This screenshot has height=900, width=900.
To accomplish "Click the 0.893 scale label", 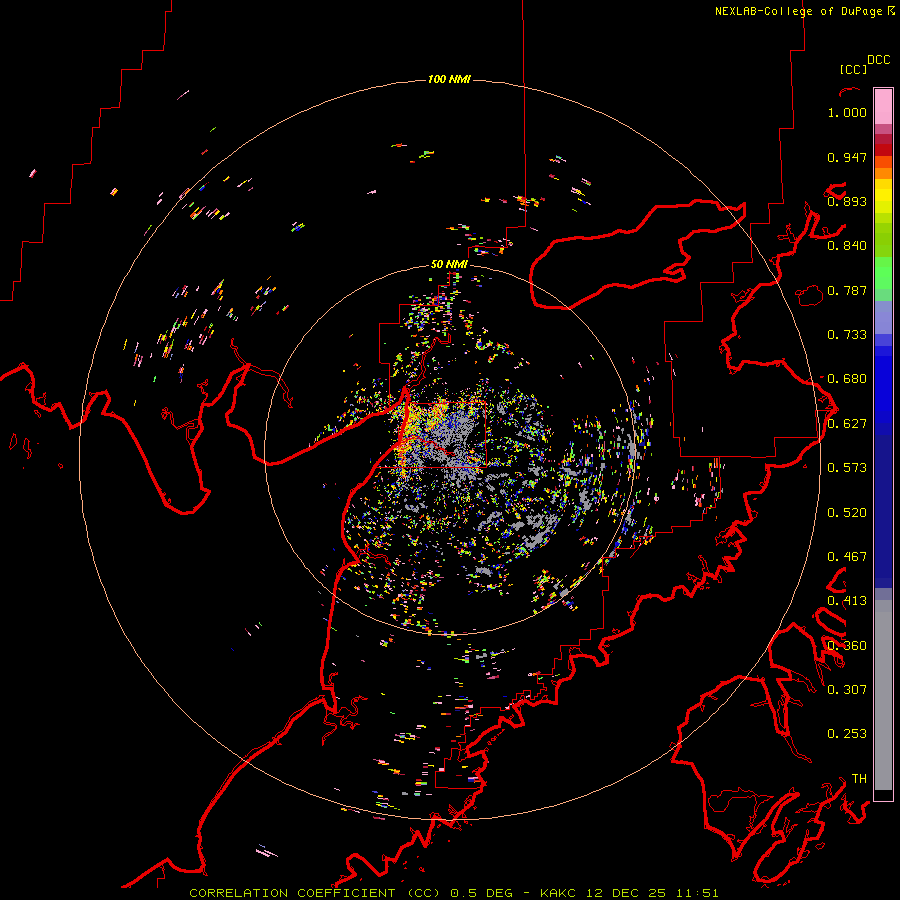I will click(x=847, y=201).
